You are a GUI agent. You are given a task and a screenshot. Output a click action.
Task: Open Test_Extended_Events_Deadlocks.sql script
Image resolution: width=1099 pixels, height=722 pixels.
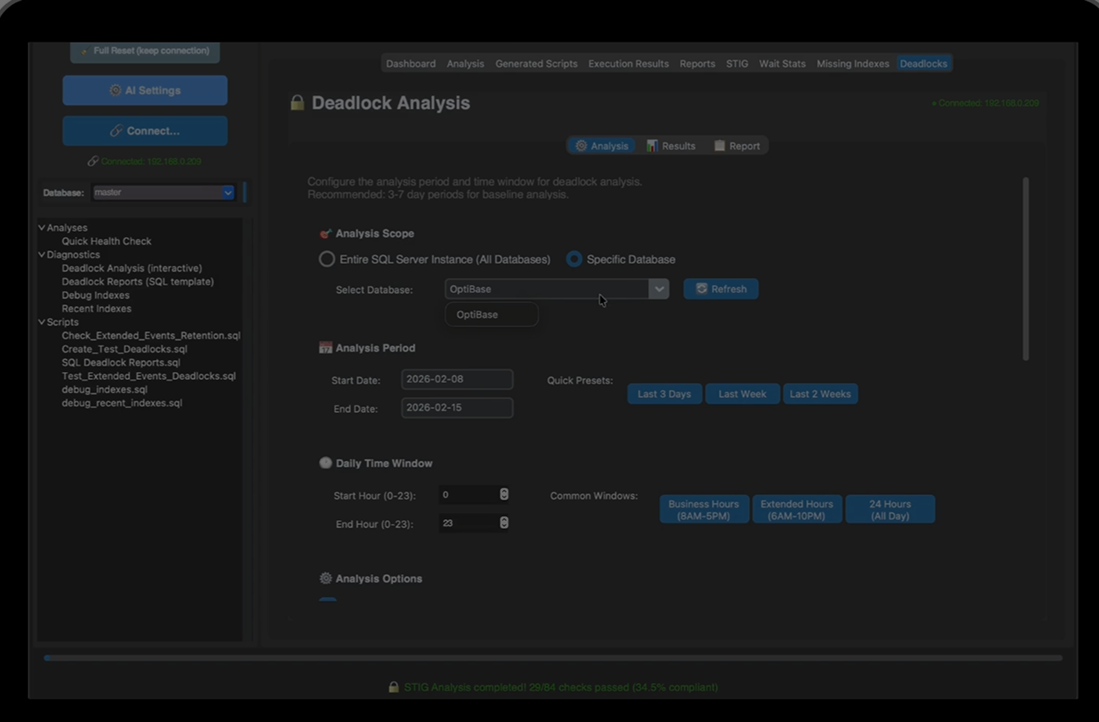click(149, 376)
